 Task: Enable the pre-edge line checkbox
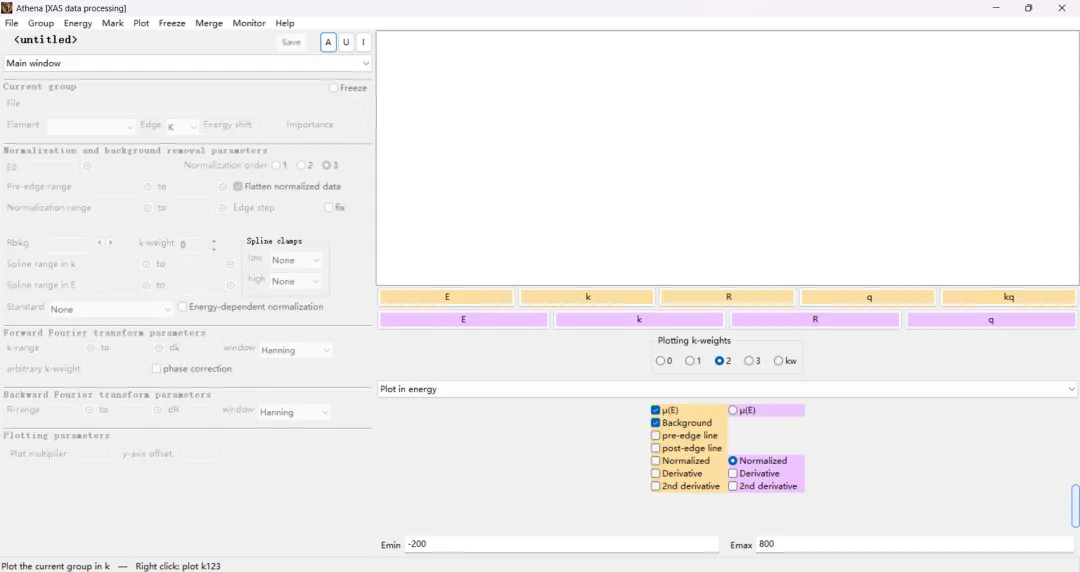pyautogui.click(x=655, y=436)
